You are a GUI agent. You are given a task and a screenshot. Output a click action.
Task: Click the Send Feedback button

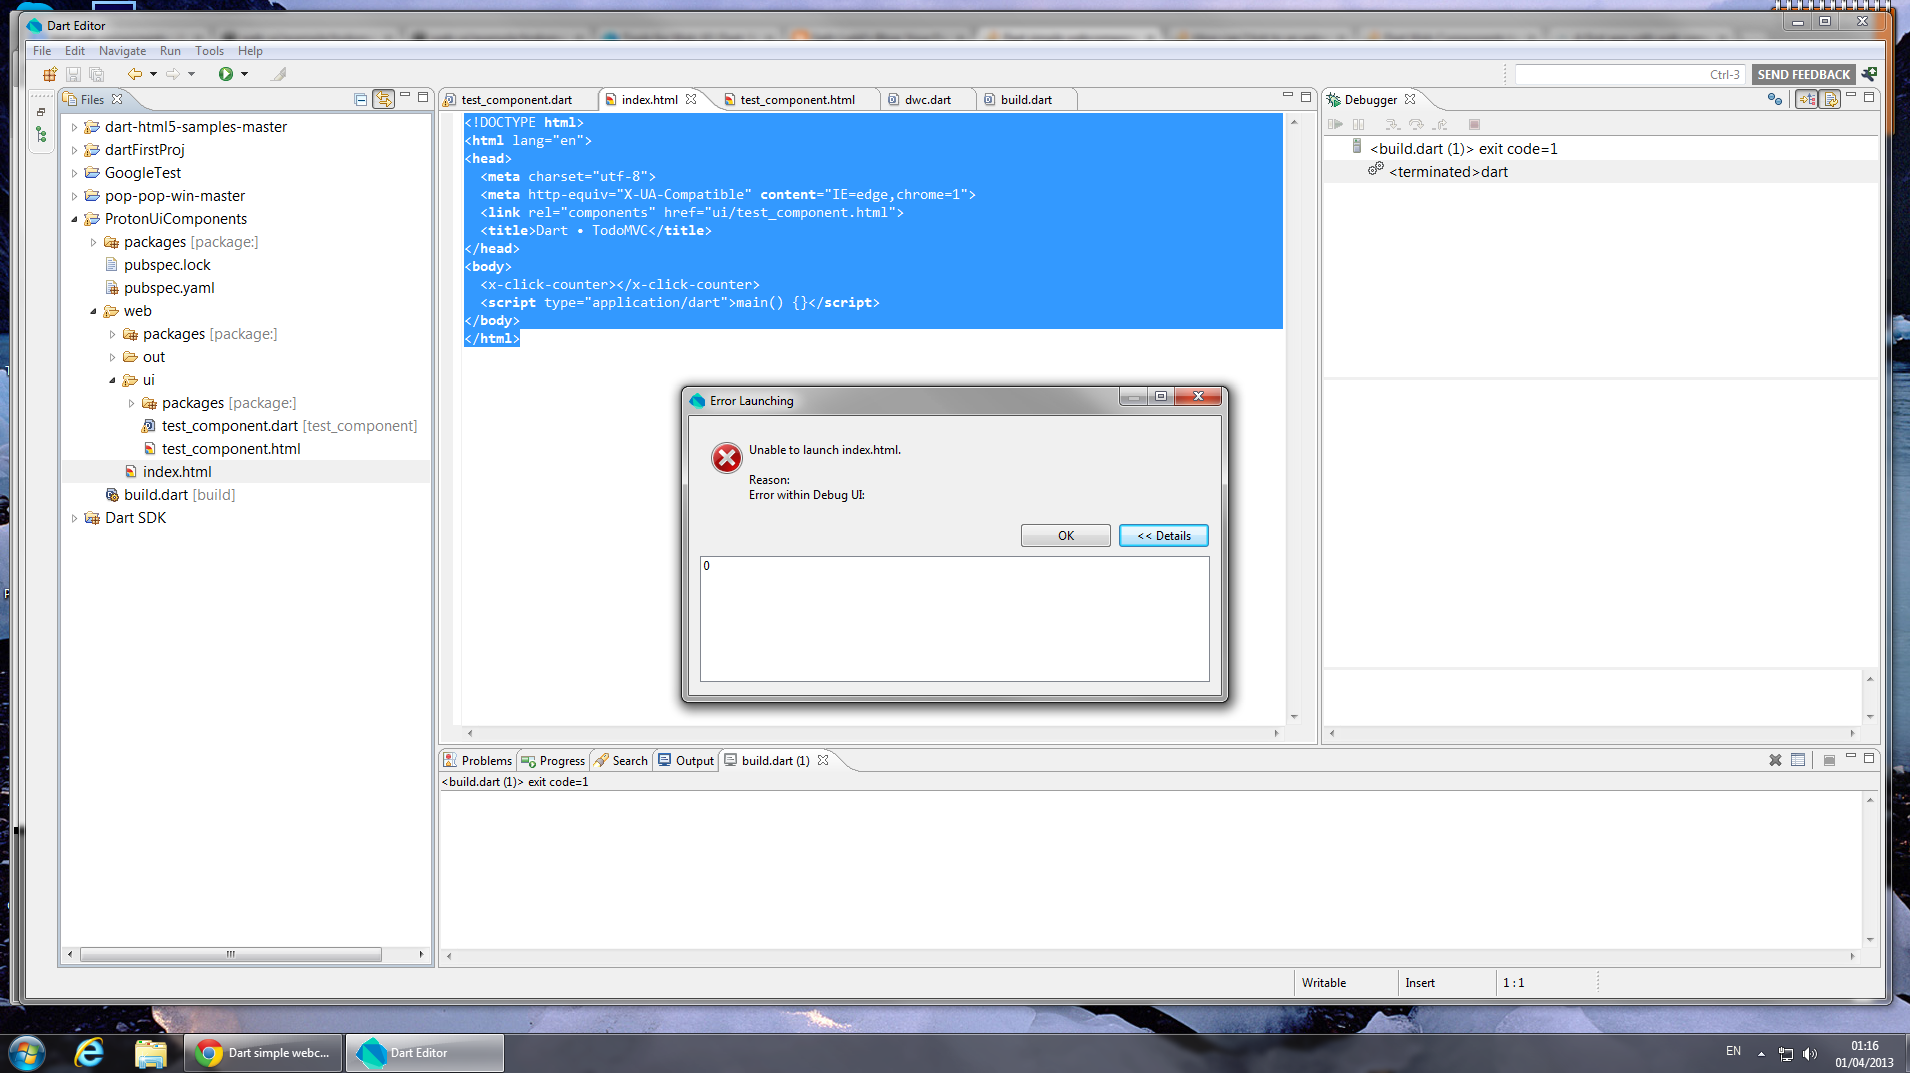tap(1804, 74)
